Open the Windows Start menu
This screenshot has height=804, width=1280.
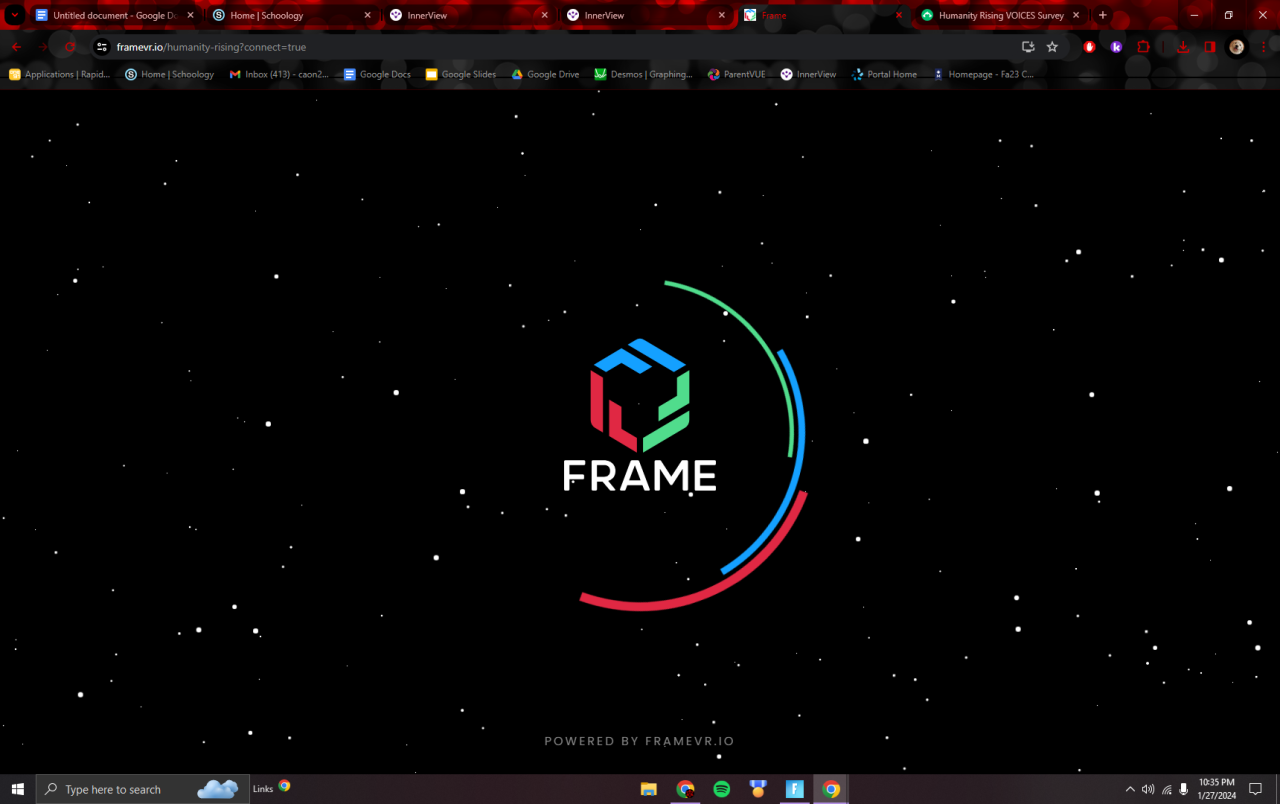pos(17,789)
